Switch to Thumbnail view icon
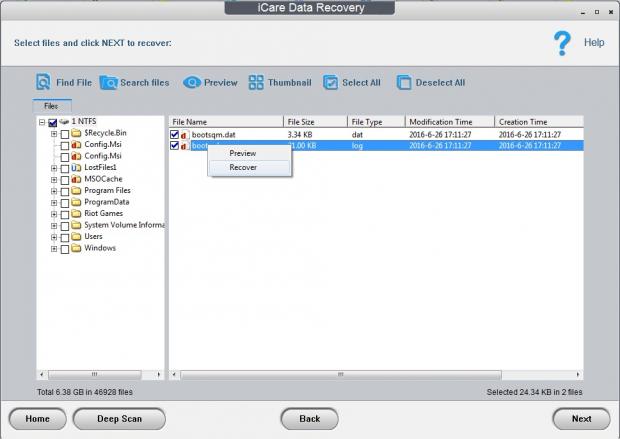The width and height of the screenshot is (620, 439). pos(256,83)
